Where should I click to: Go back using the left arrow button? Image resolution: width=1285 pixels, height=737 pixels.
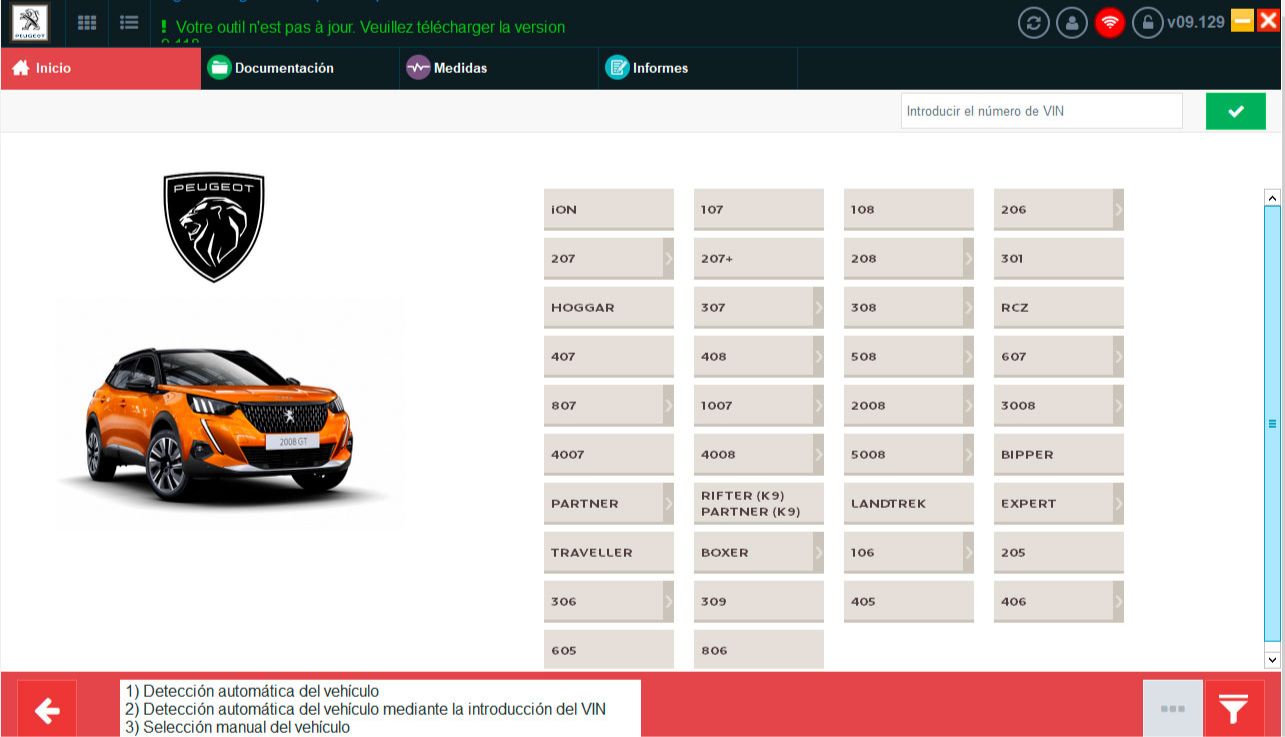point(47,710)
